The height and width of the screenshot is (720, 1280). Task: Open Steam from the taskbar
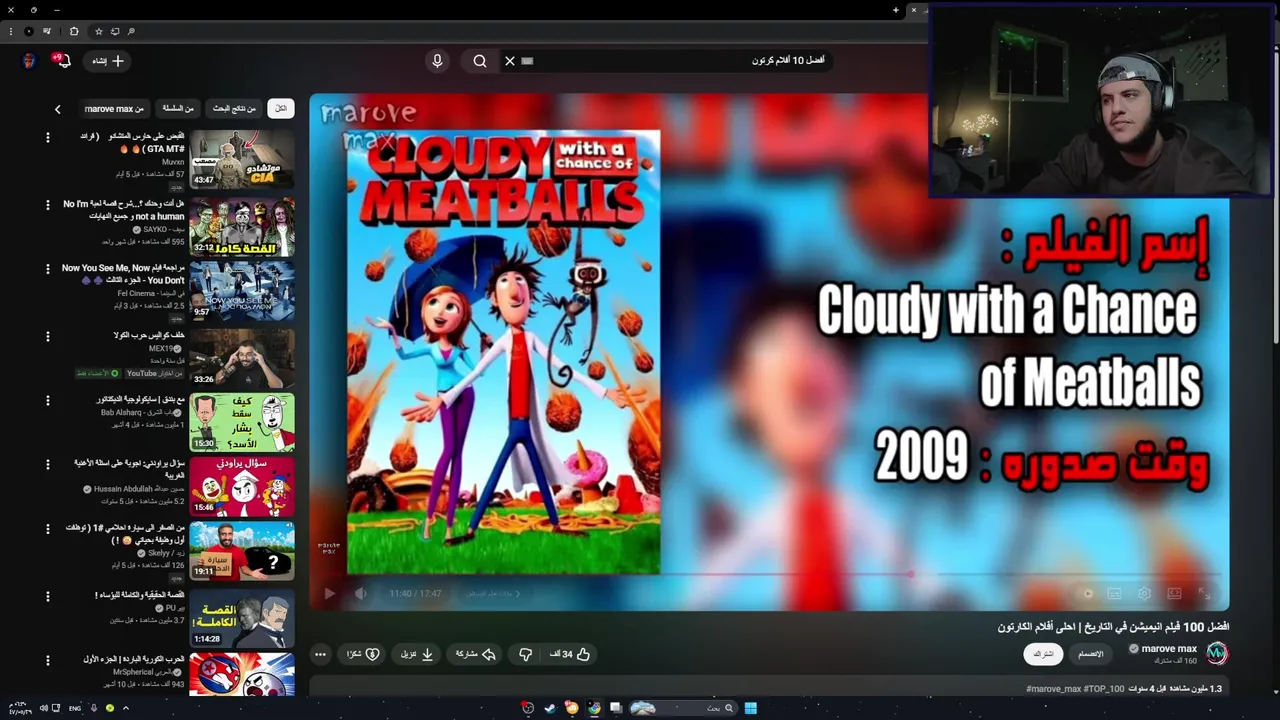tap(550, 708)
